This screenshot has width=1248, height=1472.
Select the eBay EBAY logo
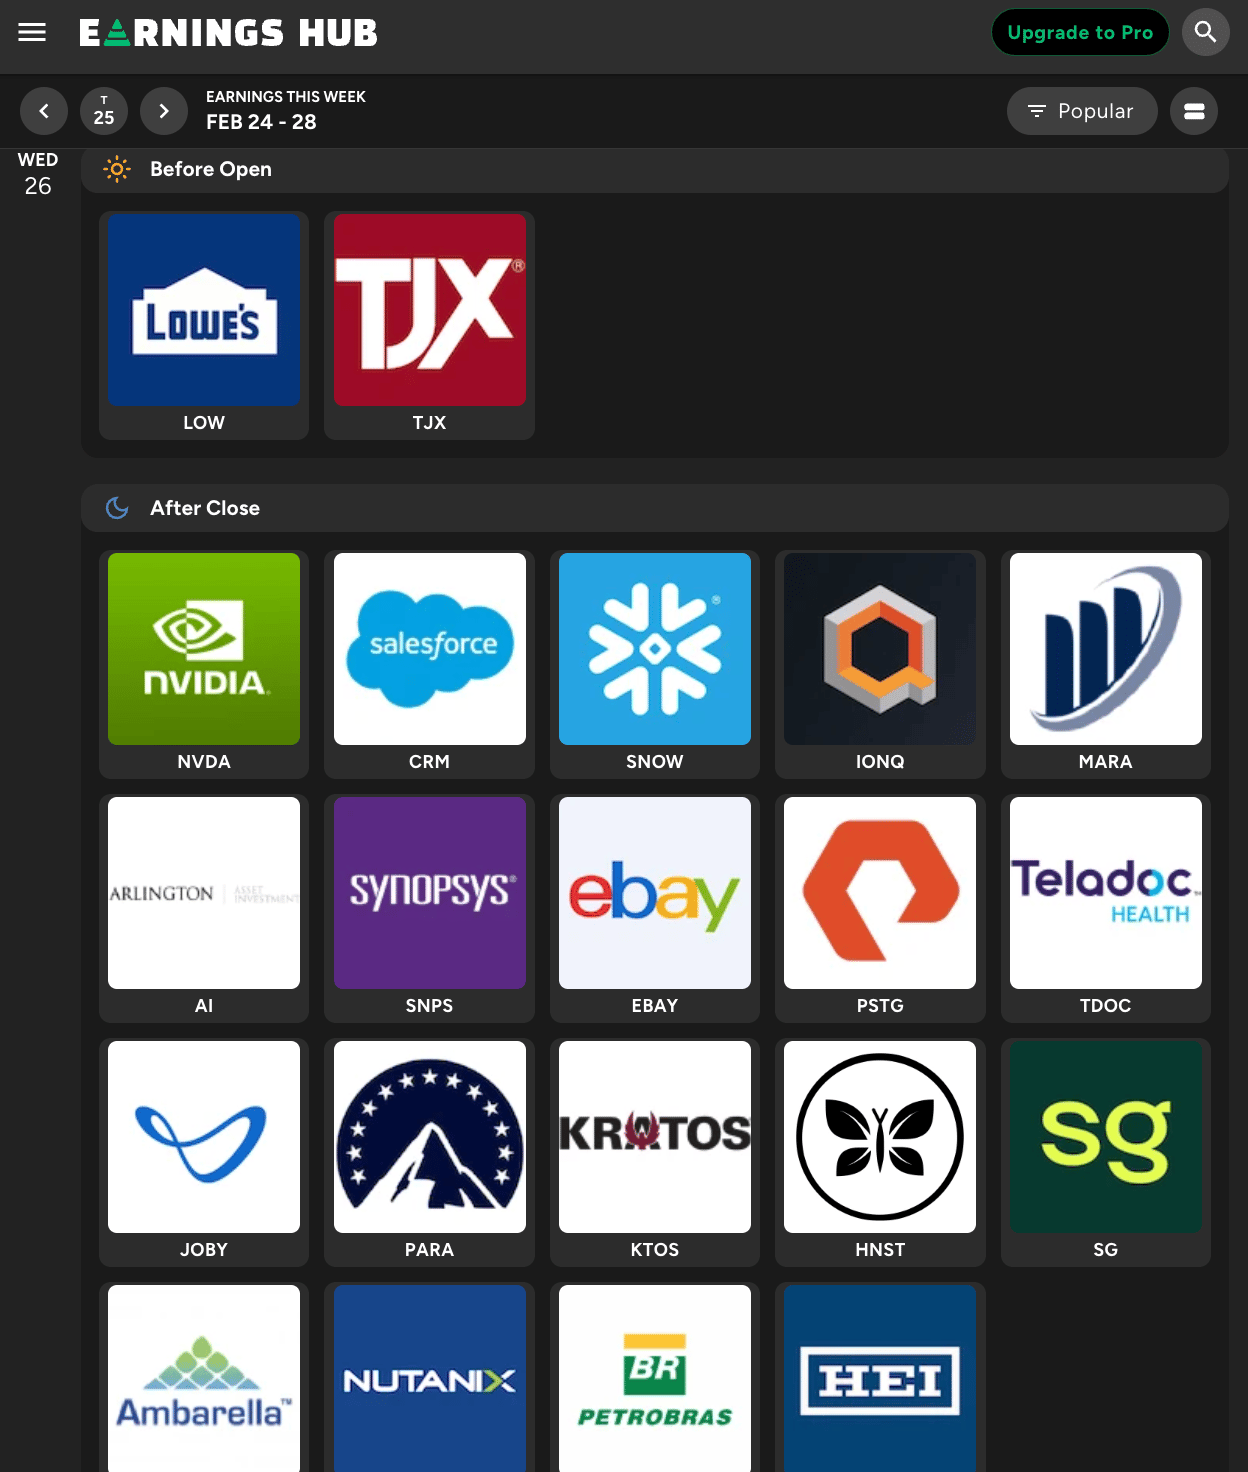pyautogui.click(x=655, y=893)
